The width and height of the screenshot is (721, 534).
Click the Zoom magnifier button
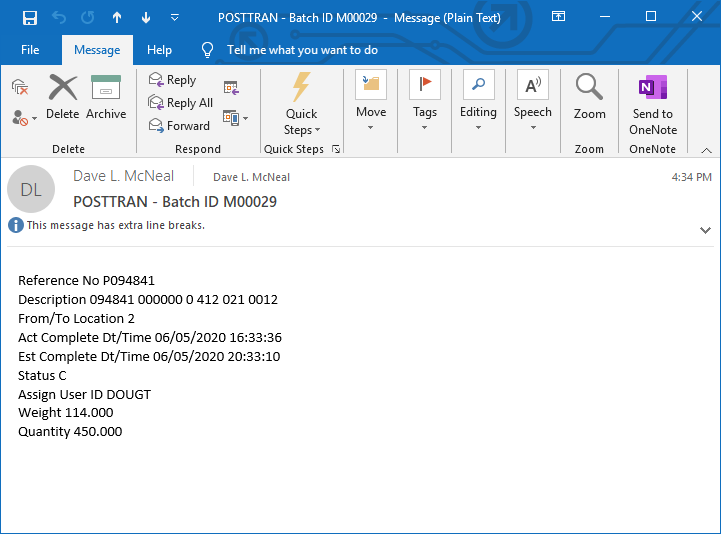coord(589,97)
